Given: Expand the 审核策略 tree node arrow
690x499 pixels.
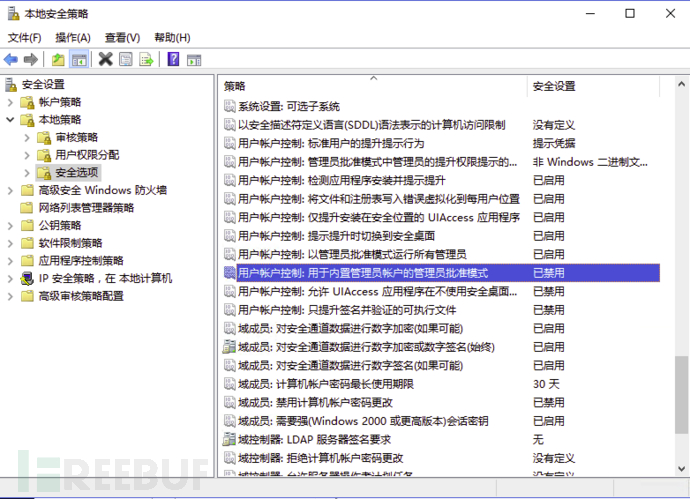Looking at the screenshot, I should (x=27, y=137).
